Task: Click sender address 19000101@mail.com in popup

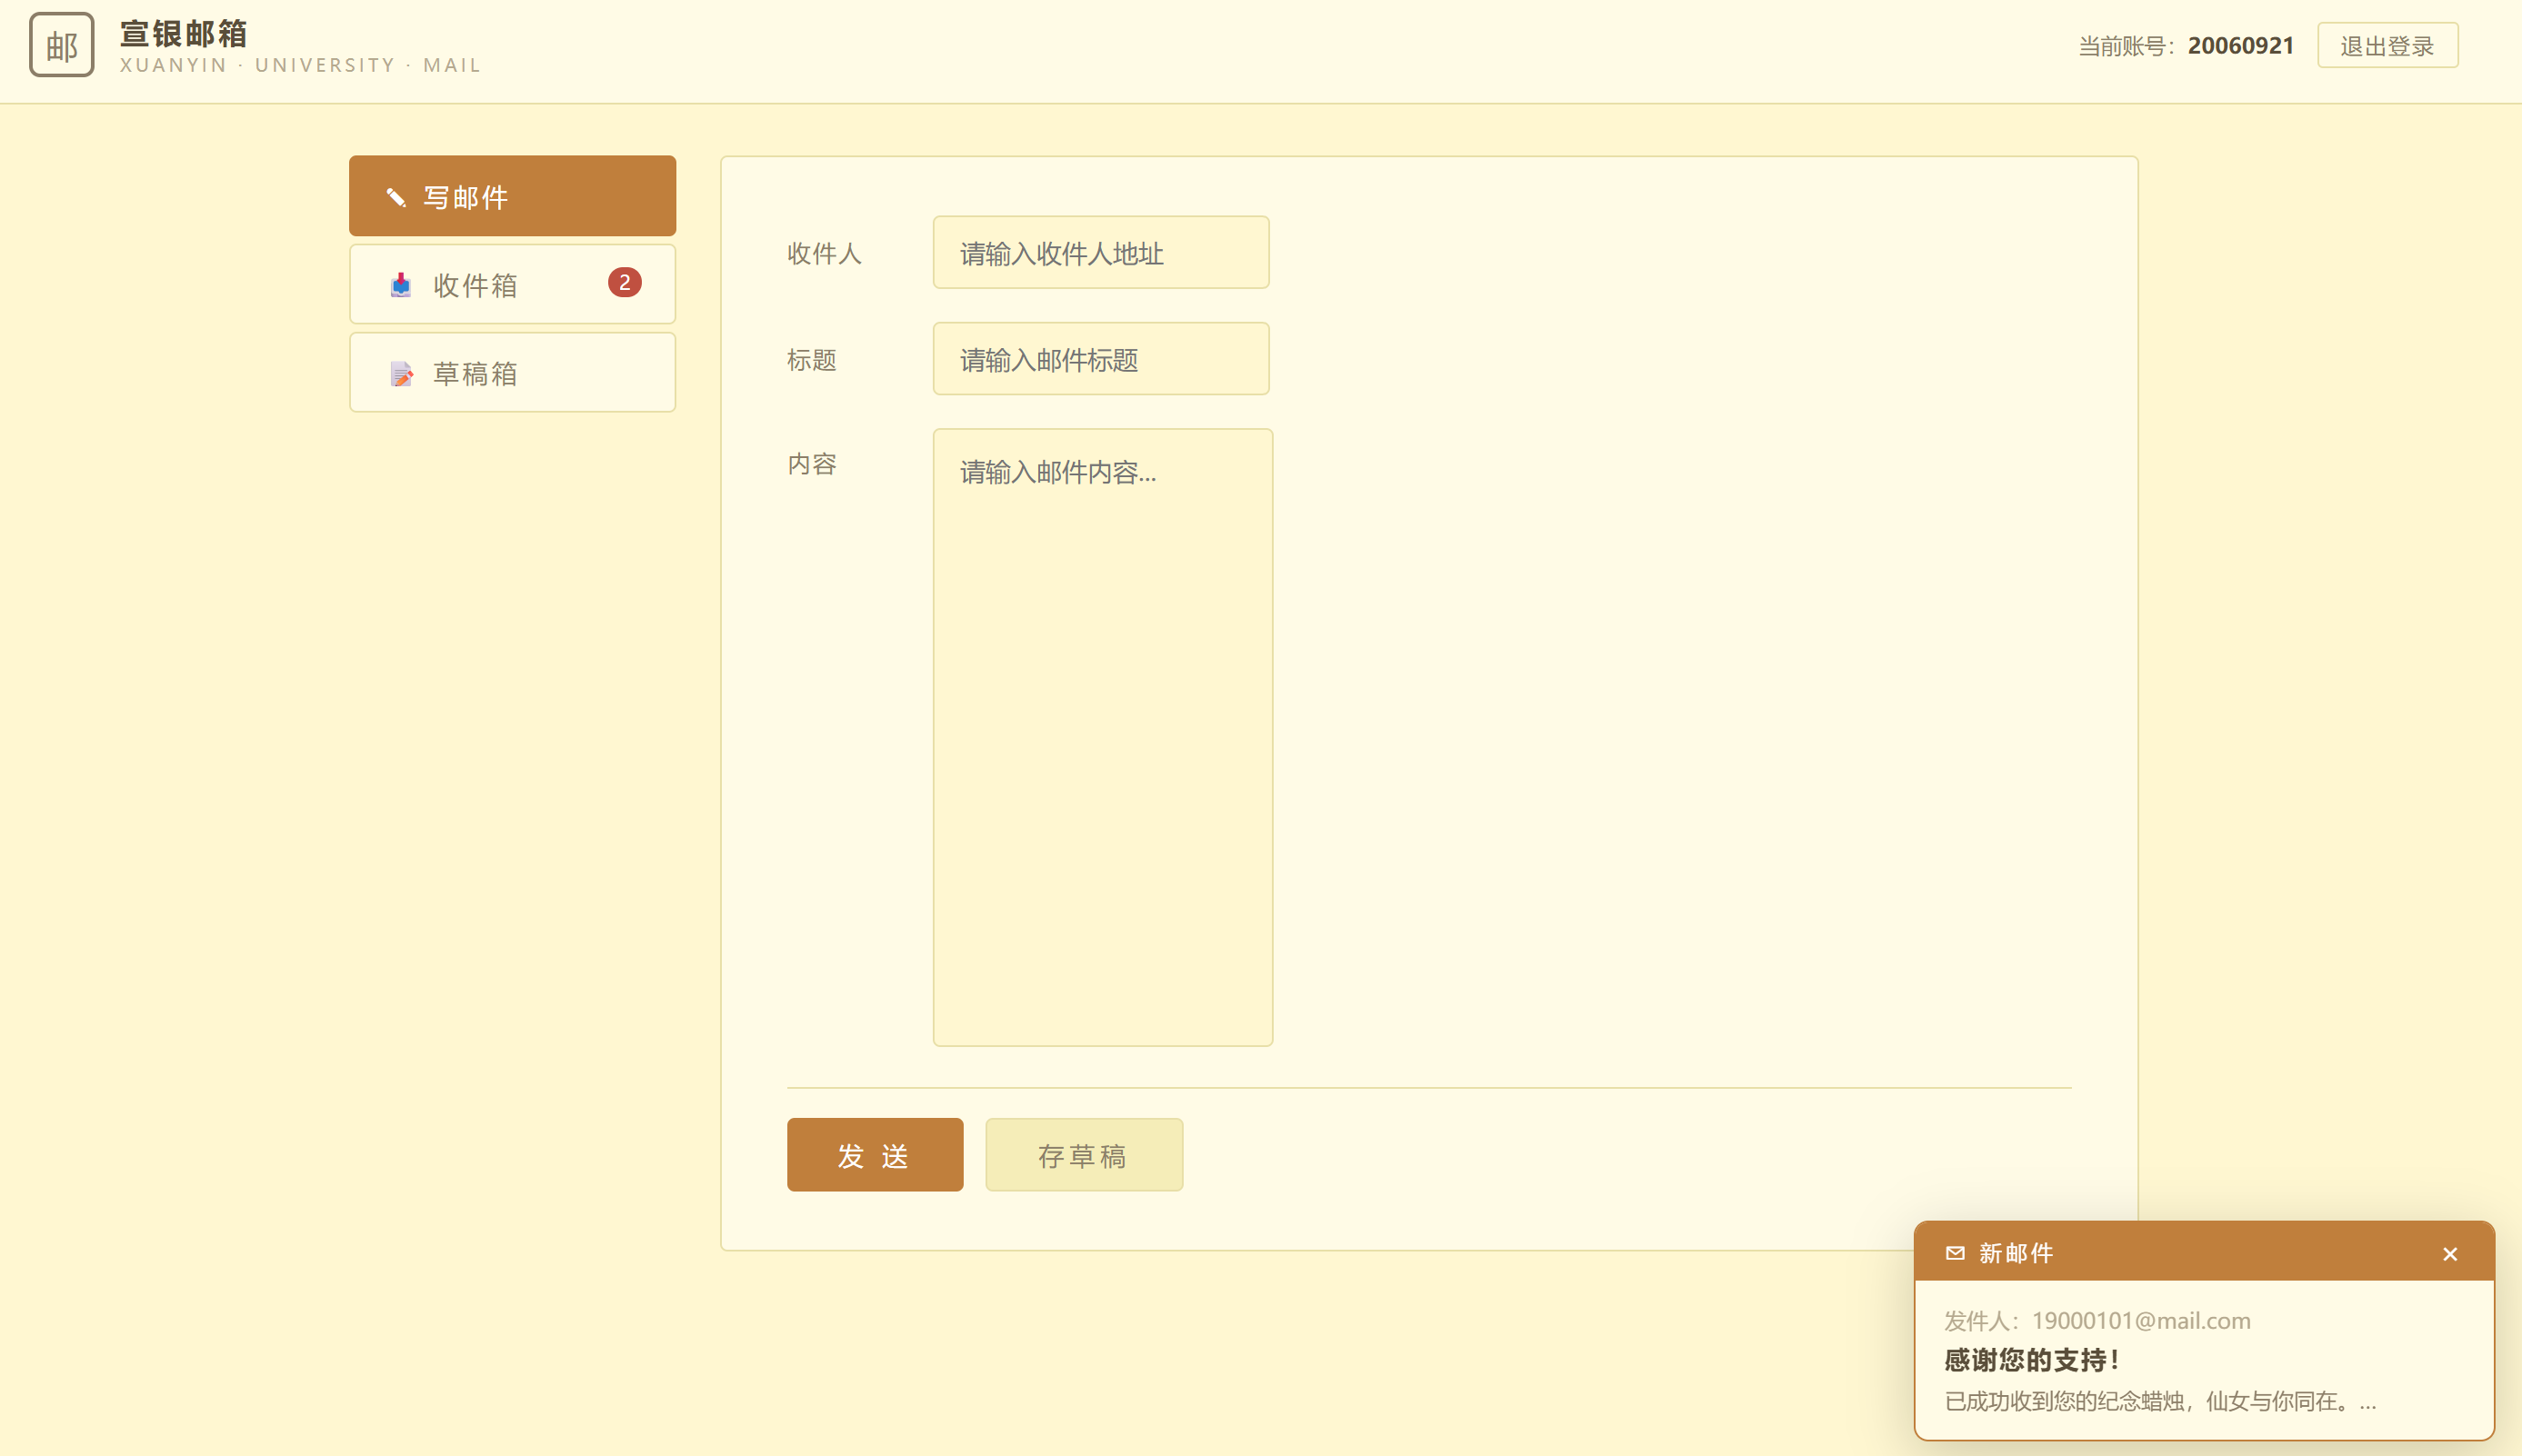Action: tap(2141, 1320)
